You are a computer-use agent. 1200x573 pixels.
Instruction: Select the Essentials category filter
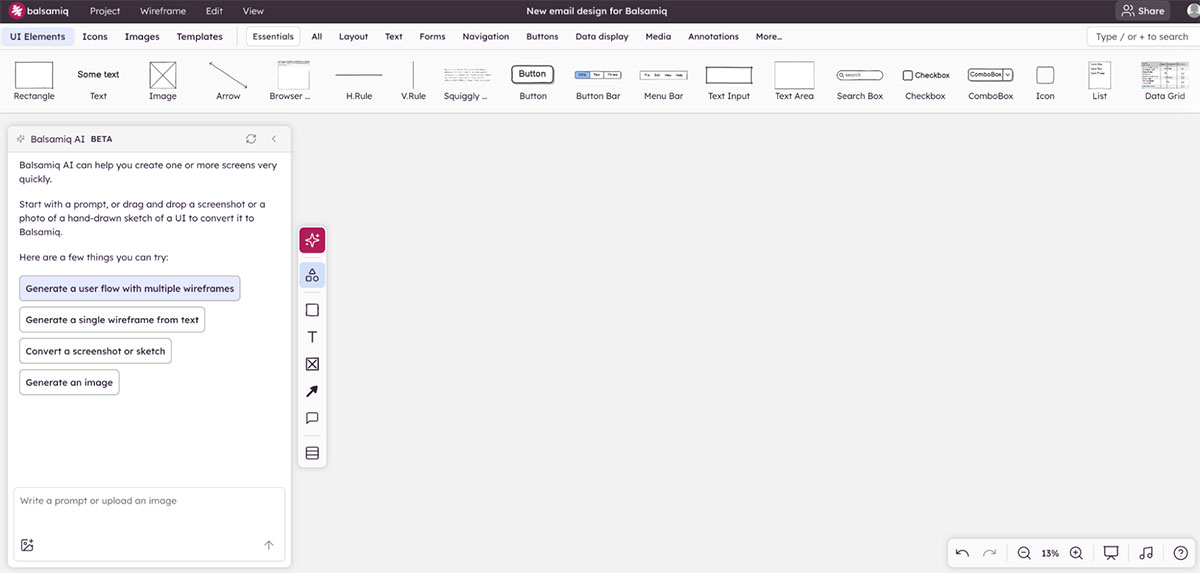(x=273, y=36)
